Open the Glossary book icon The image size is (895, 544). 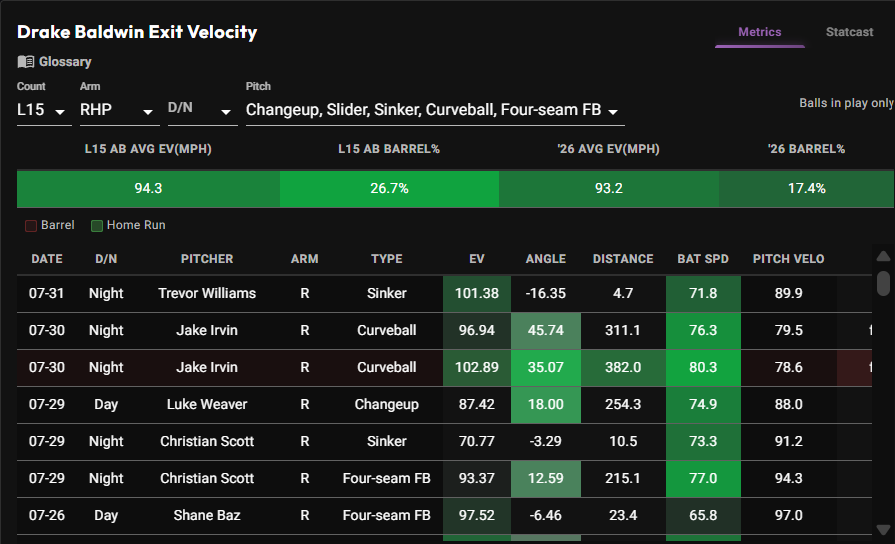(26, 62)
